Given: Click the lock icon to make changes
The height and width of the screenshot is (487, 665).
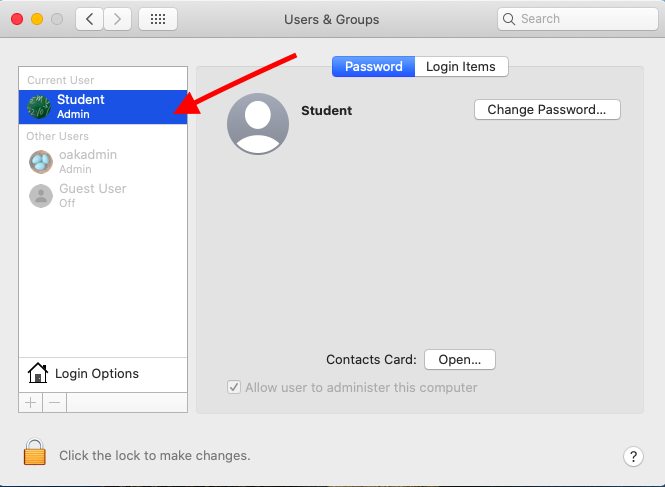Looking at the screenshot, I should 35,452.
